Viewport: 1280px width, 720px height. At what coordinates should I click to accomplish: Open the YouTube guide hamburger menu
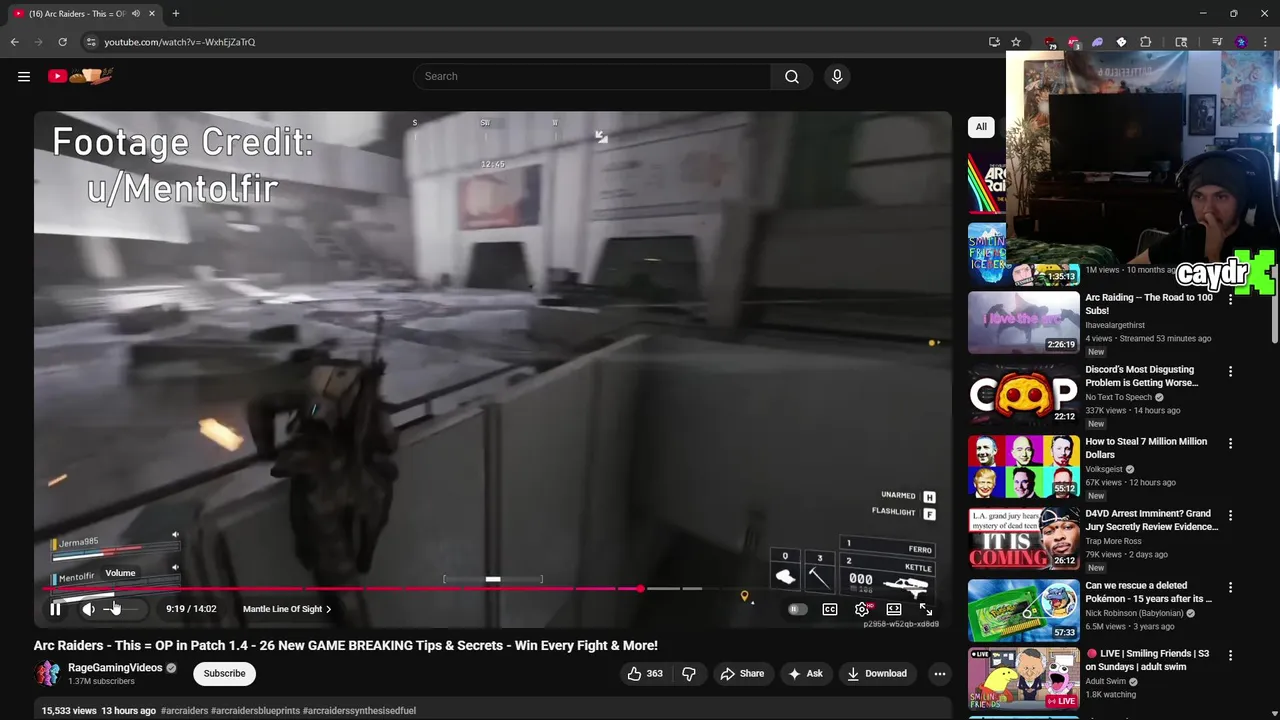point(24,76)
